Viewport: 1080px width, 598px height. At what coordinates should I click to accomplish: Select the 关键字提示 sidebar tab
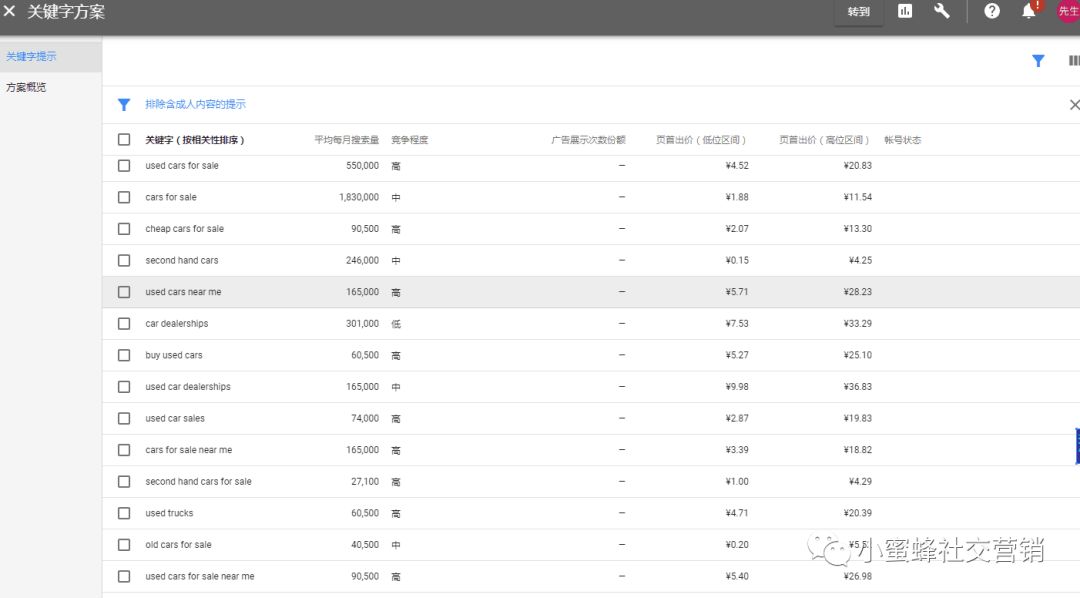pos(51,56)
